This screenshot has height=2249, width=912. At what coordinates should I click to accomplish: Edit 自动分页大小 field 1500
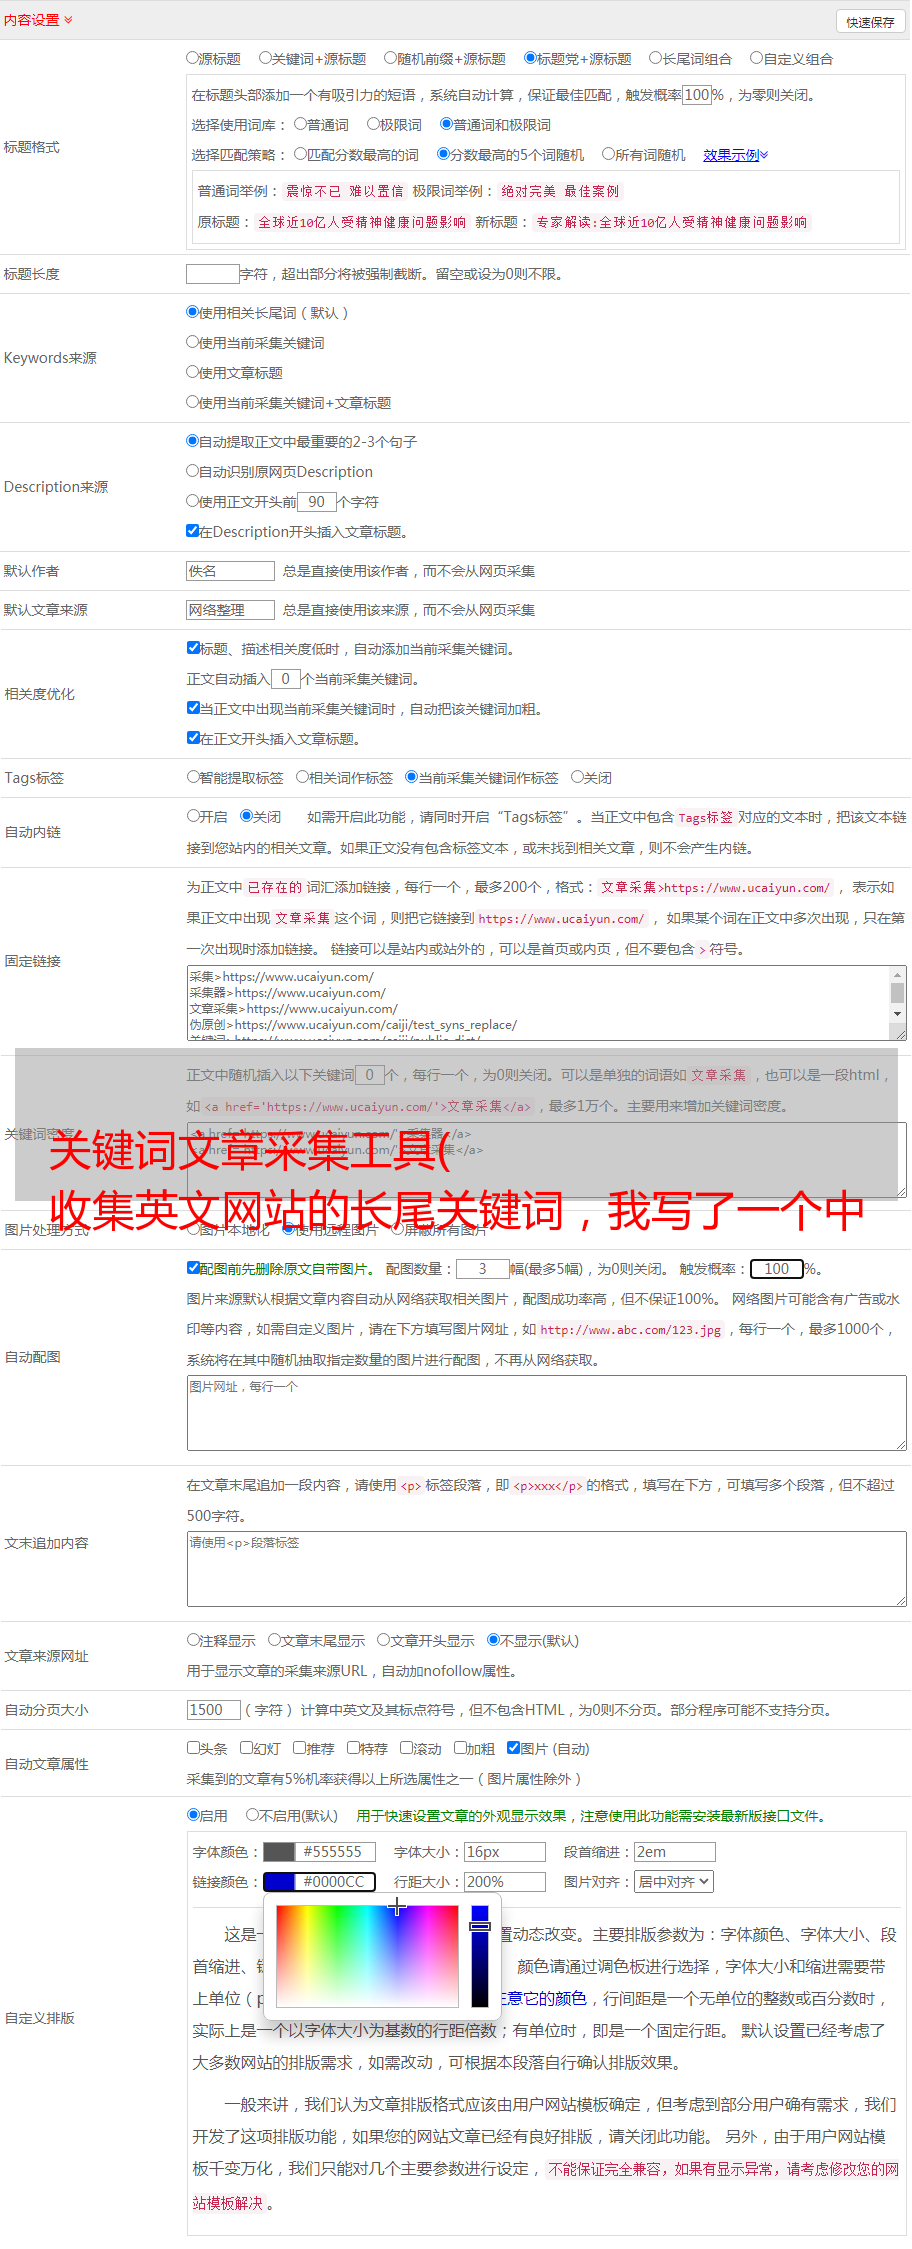coord(213,1710)
